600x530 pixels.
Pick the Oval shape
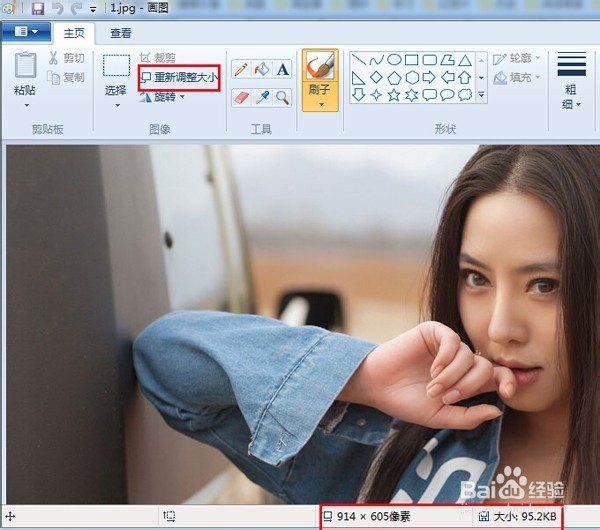[x=394, y=60]
